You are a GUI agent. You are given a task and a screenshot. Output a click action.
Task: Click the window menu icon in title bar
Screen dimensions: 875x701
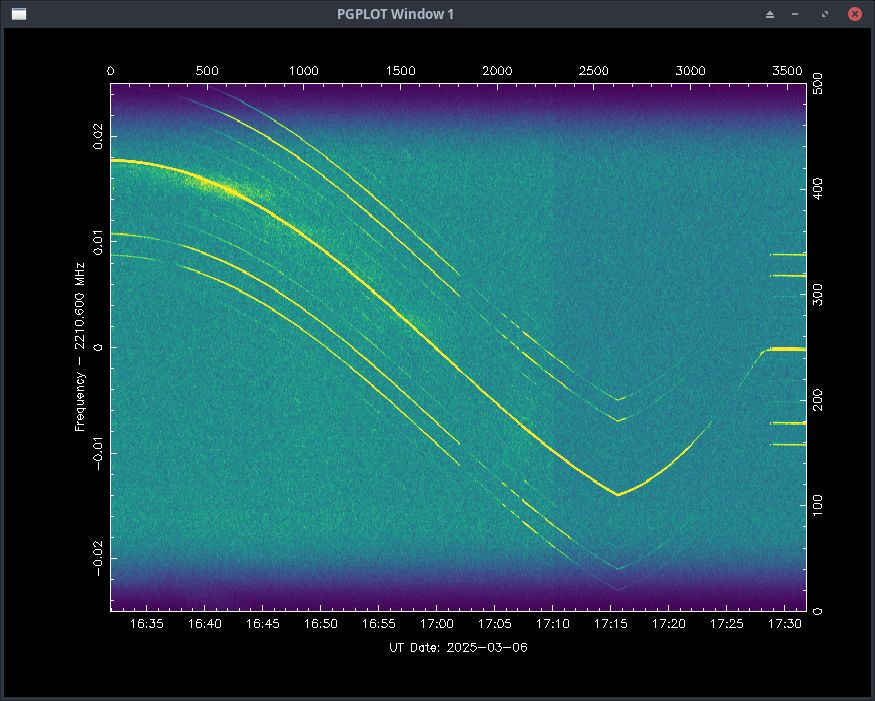click(19, 14)
